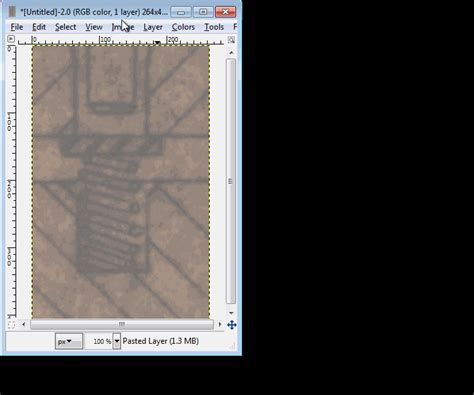The height and width of the screenshot is (395, 474).
Task: Open the Edit menu
Action: [x=39, y=27]
